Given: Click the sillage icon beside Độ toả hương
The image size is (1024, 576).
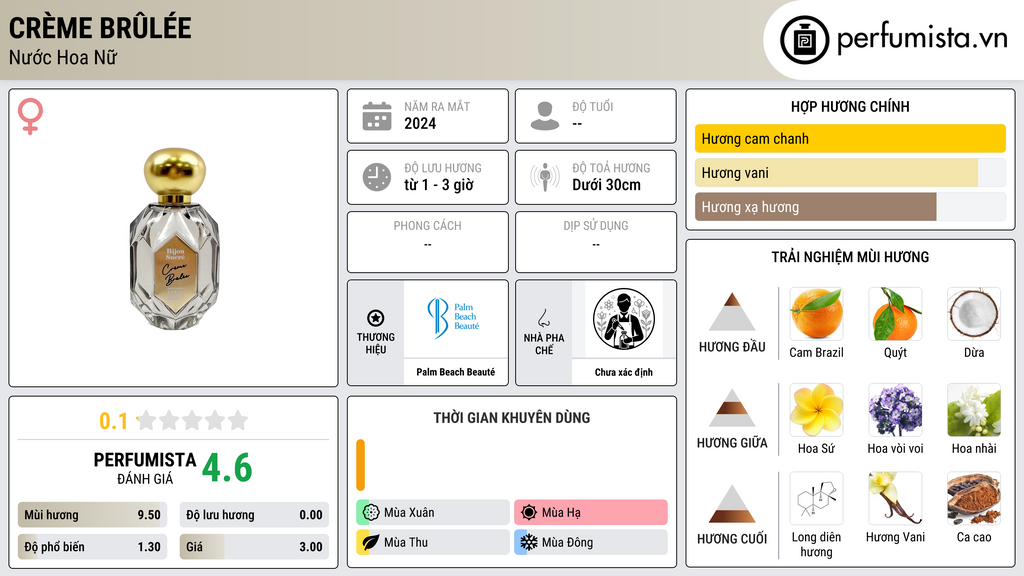Looking at the screenshot, I should coord(545,177).
